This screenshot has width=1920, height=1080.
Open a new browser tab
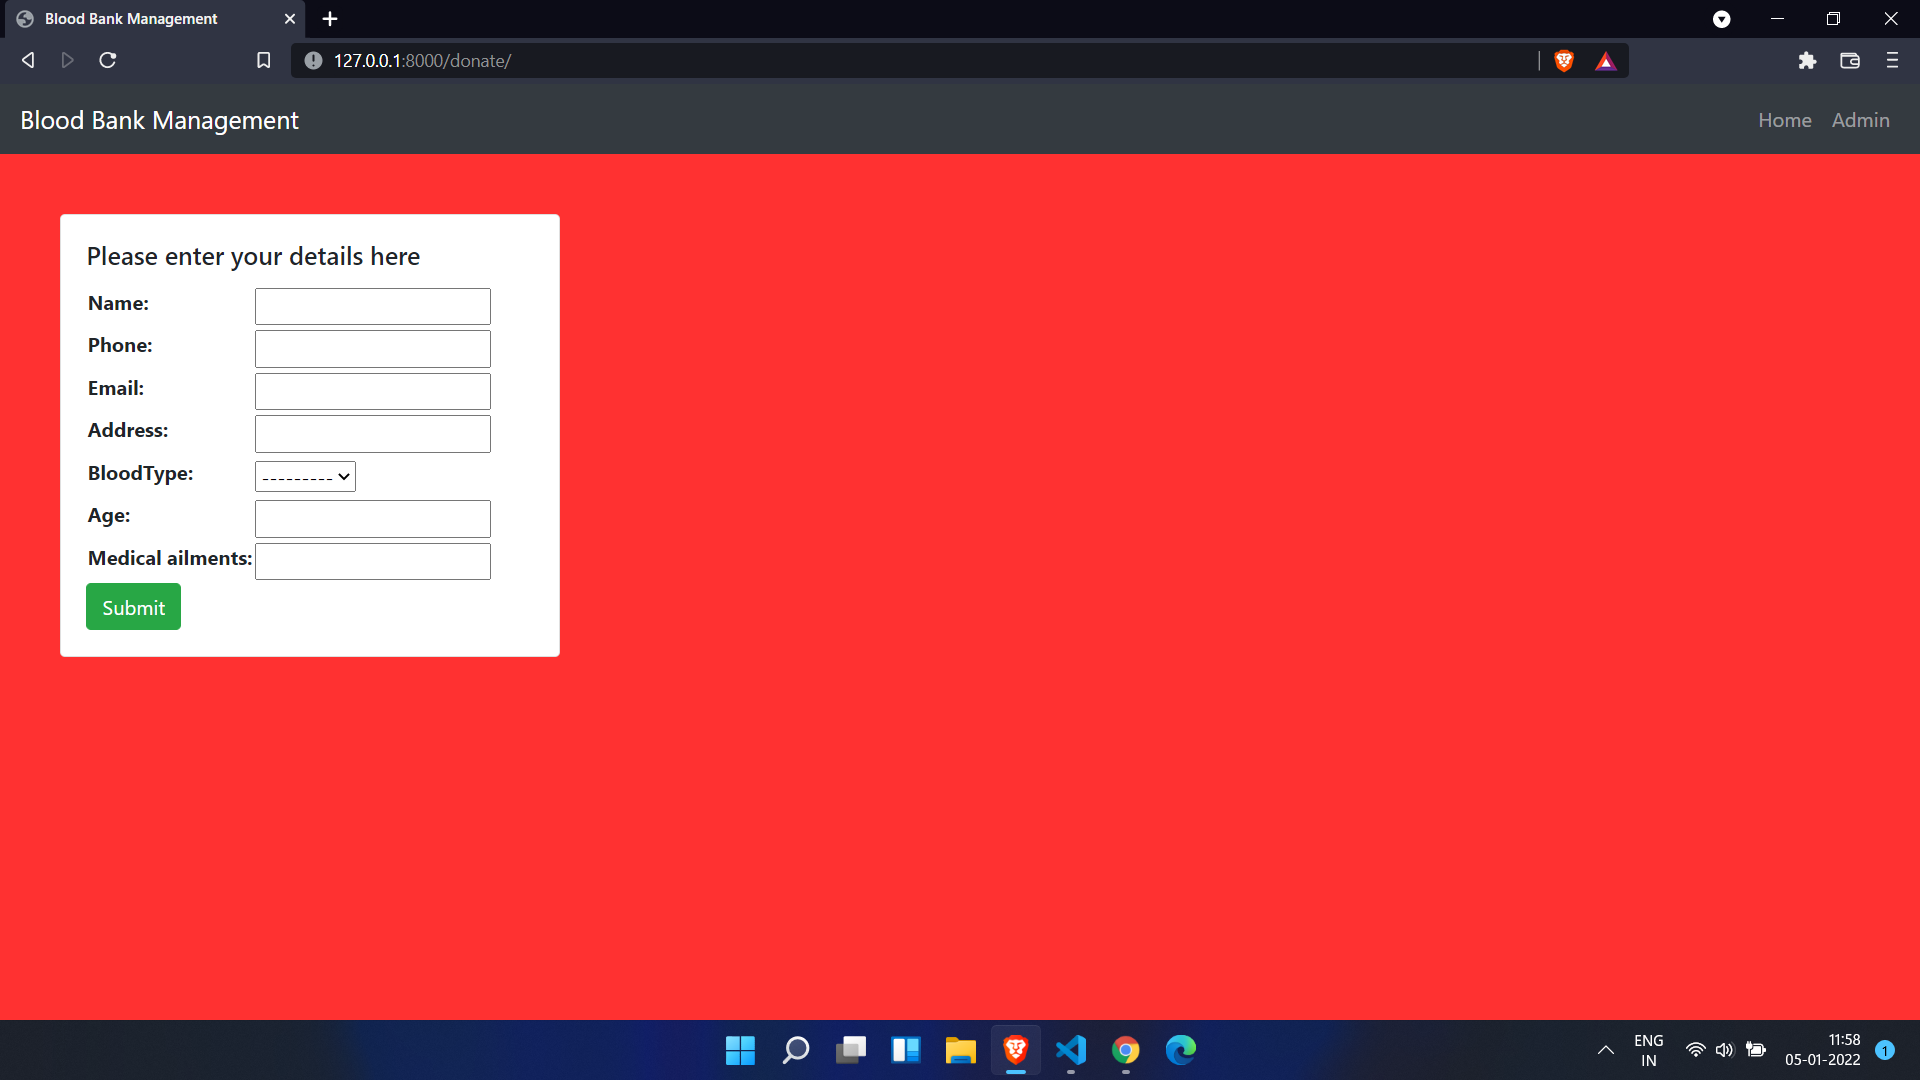(330, 19)
